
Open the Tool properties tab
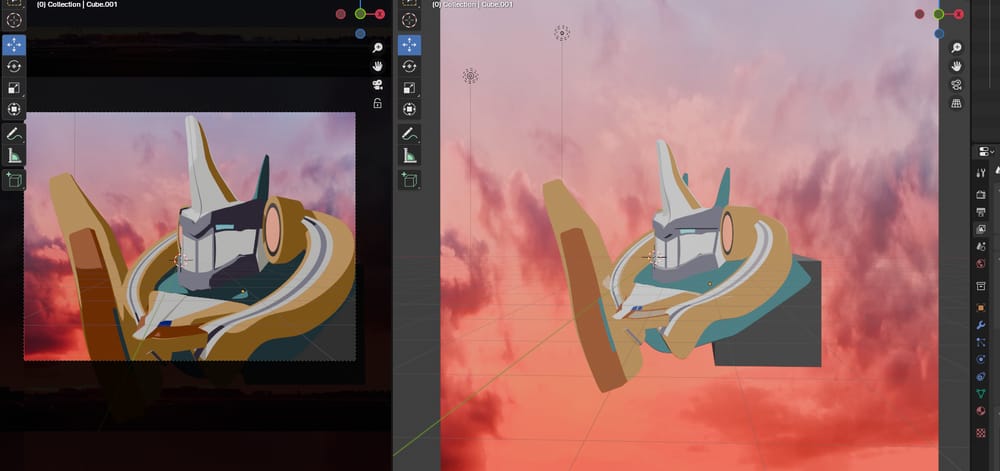coord(981,173)
